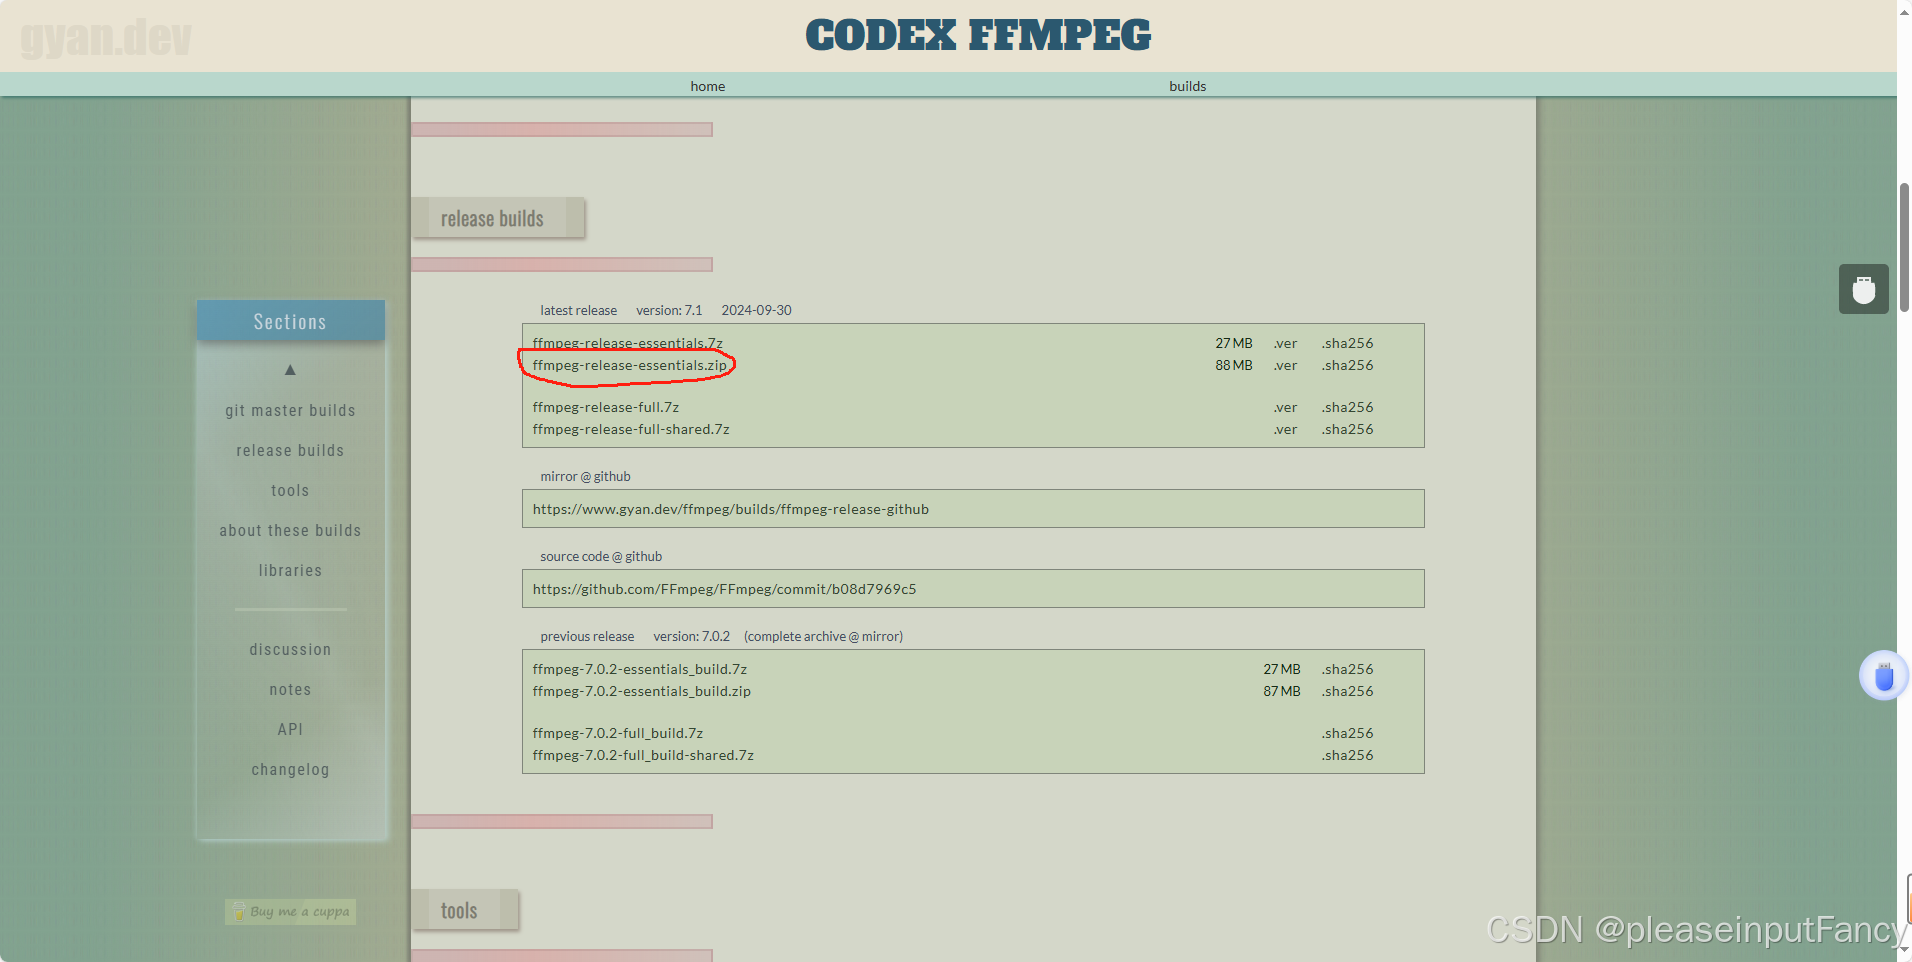The width and height of the screenshot is (1912, 962).
Task: Open .ver link for ffmpeg-release-full.7z
Action: pyautogui.click(x=1285, y=407)
